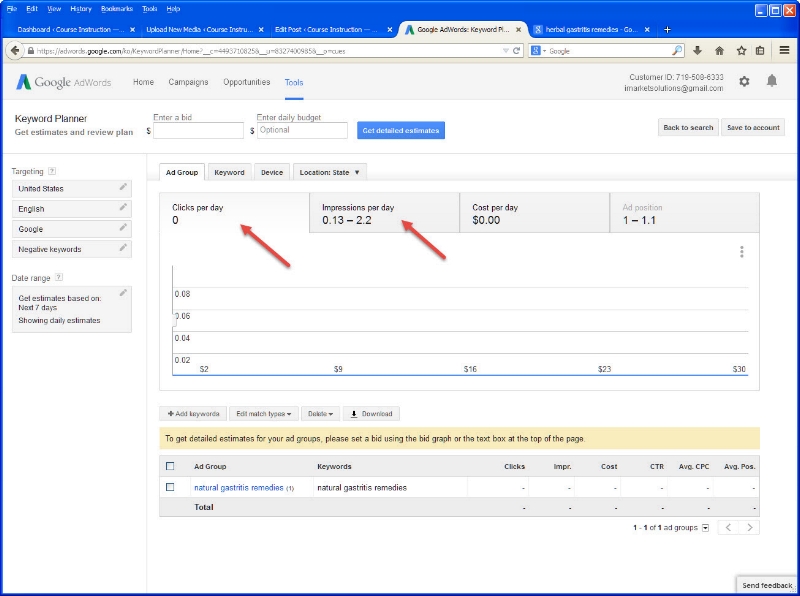Expand the Location: State dropdown
This screenshot has width=800, height=596.
point(330,172)
